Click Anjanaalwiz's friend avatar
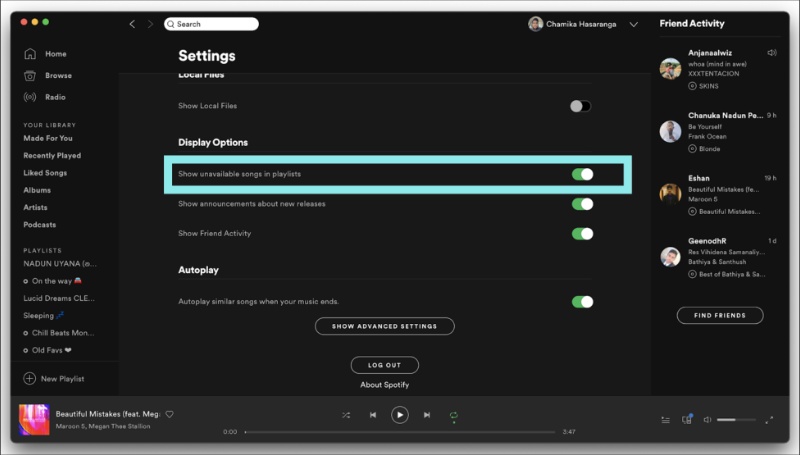800x455 pixels. (x=670, y=69)
